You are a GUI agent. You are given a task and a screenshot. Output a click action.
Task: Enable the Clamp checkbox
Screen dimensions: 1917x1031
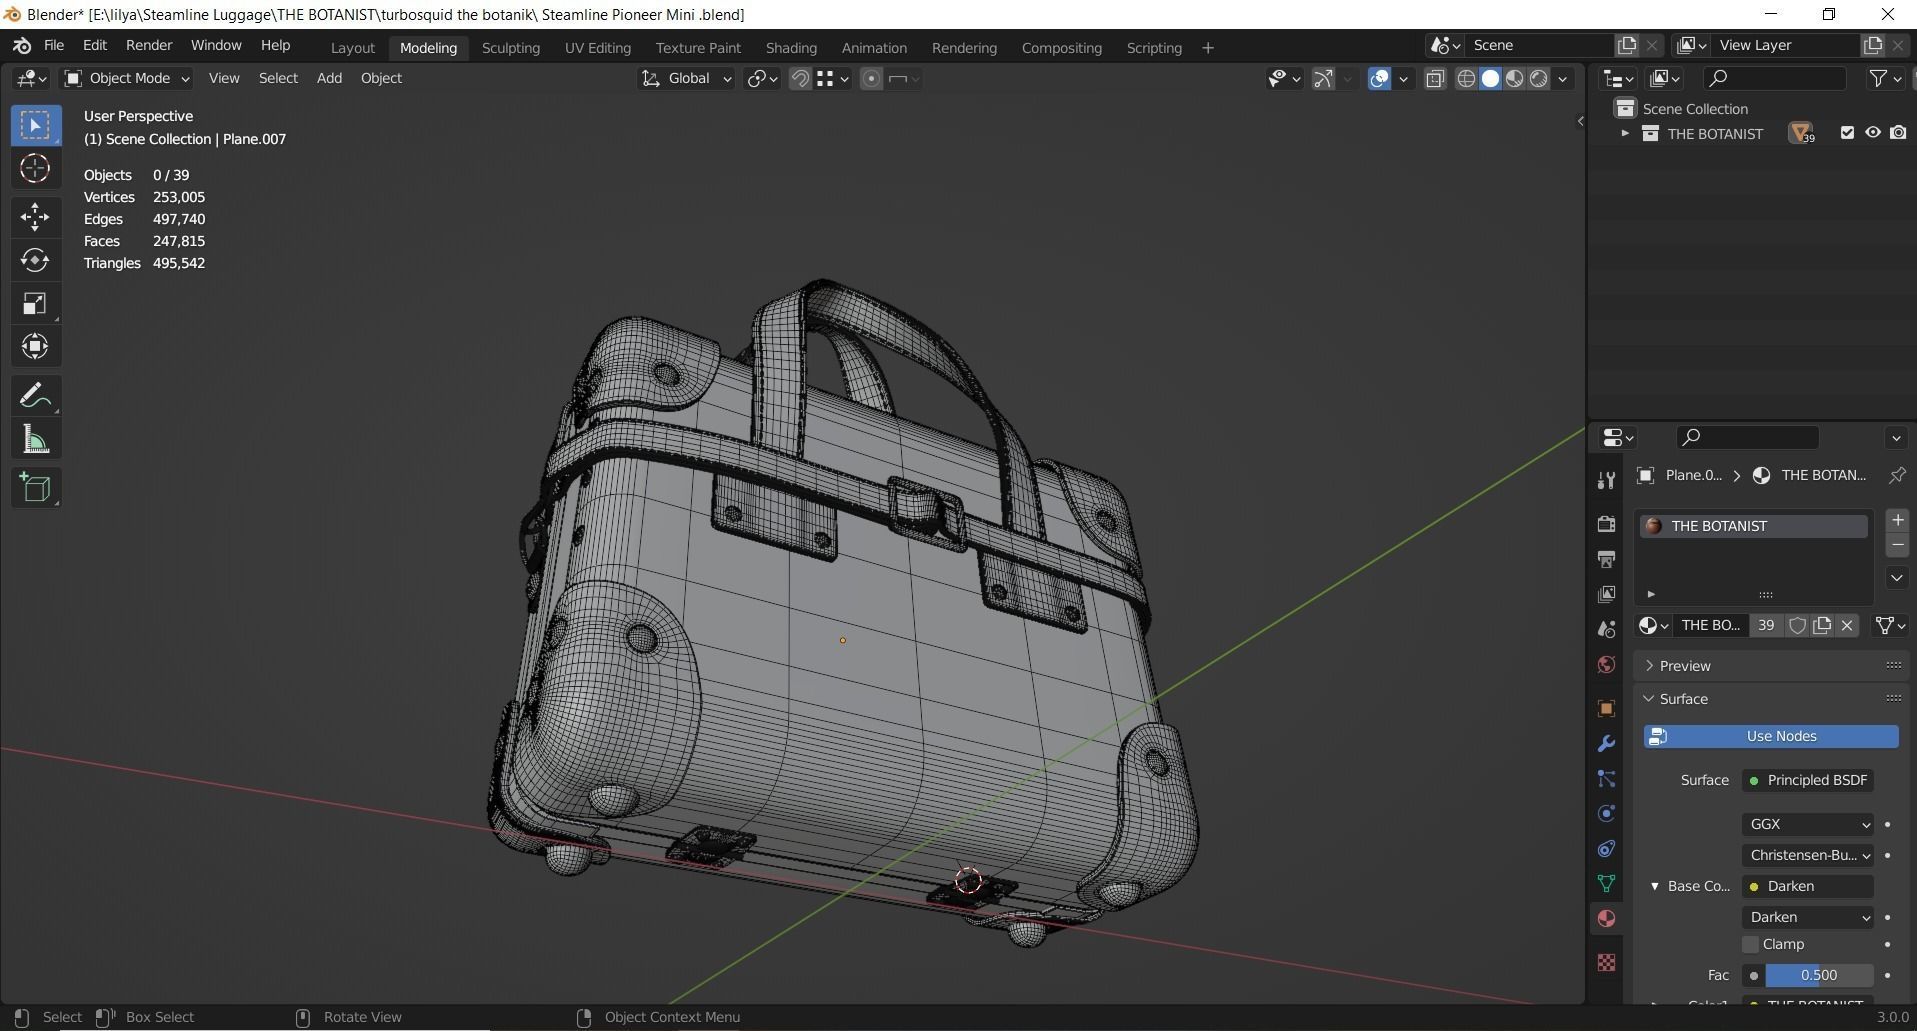[x=1750, y=944]
